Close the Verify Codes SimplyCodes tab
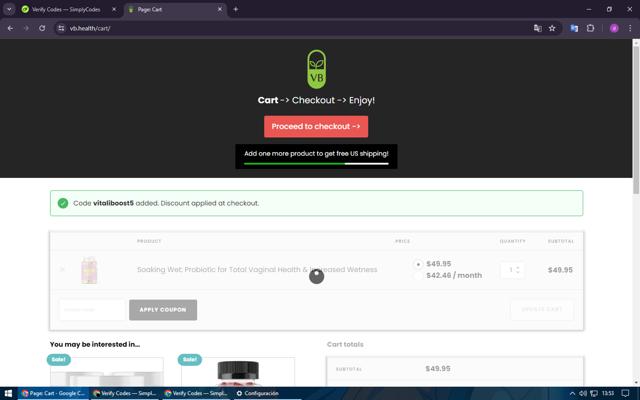Viewport: 640px width, 400px height. 114,9
